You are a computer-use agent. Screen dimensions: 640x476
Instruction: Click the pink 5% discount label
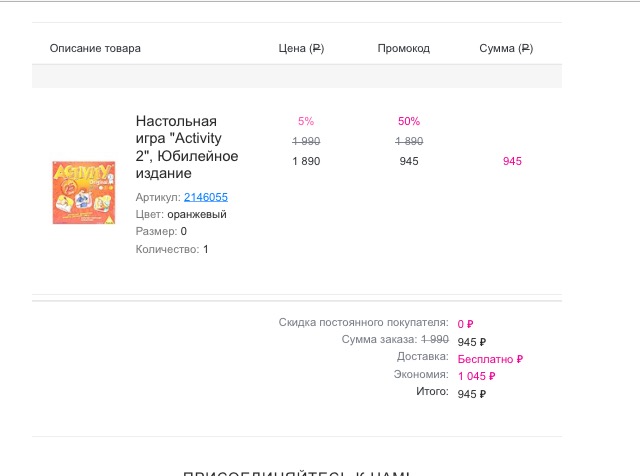coord(306,121)
